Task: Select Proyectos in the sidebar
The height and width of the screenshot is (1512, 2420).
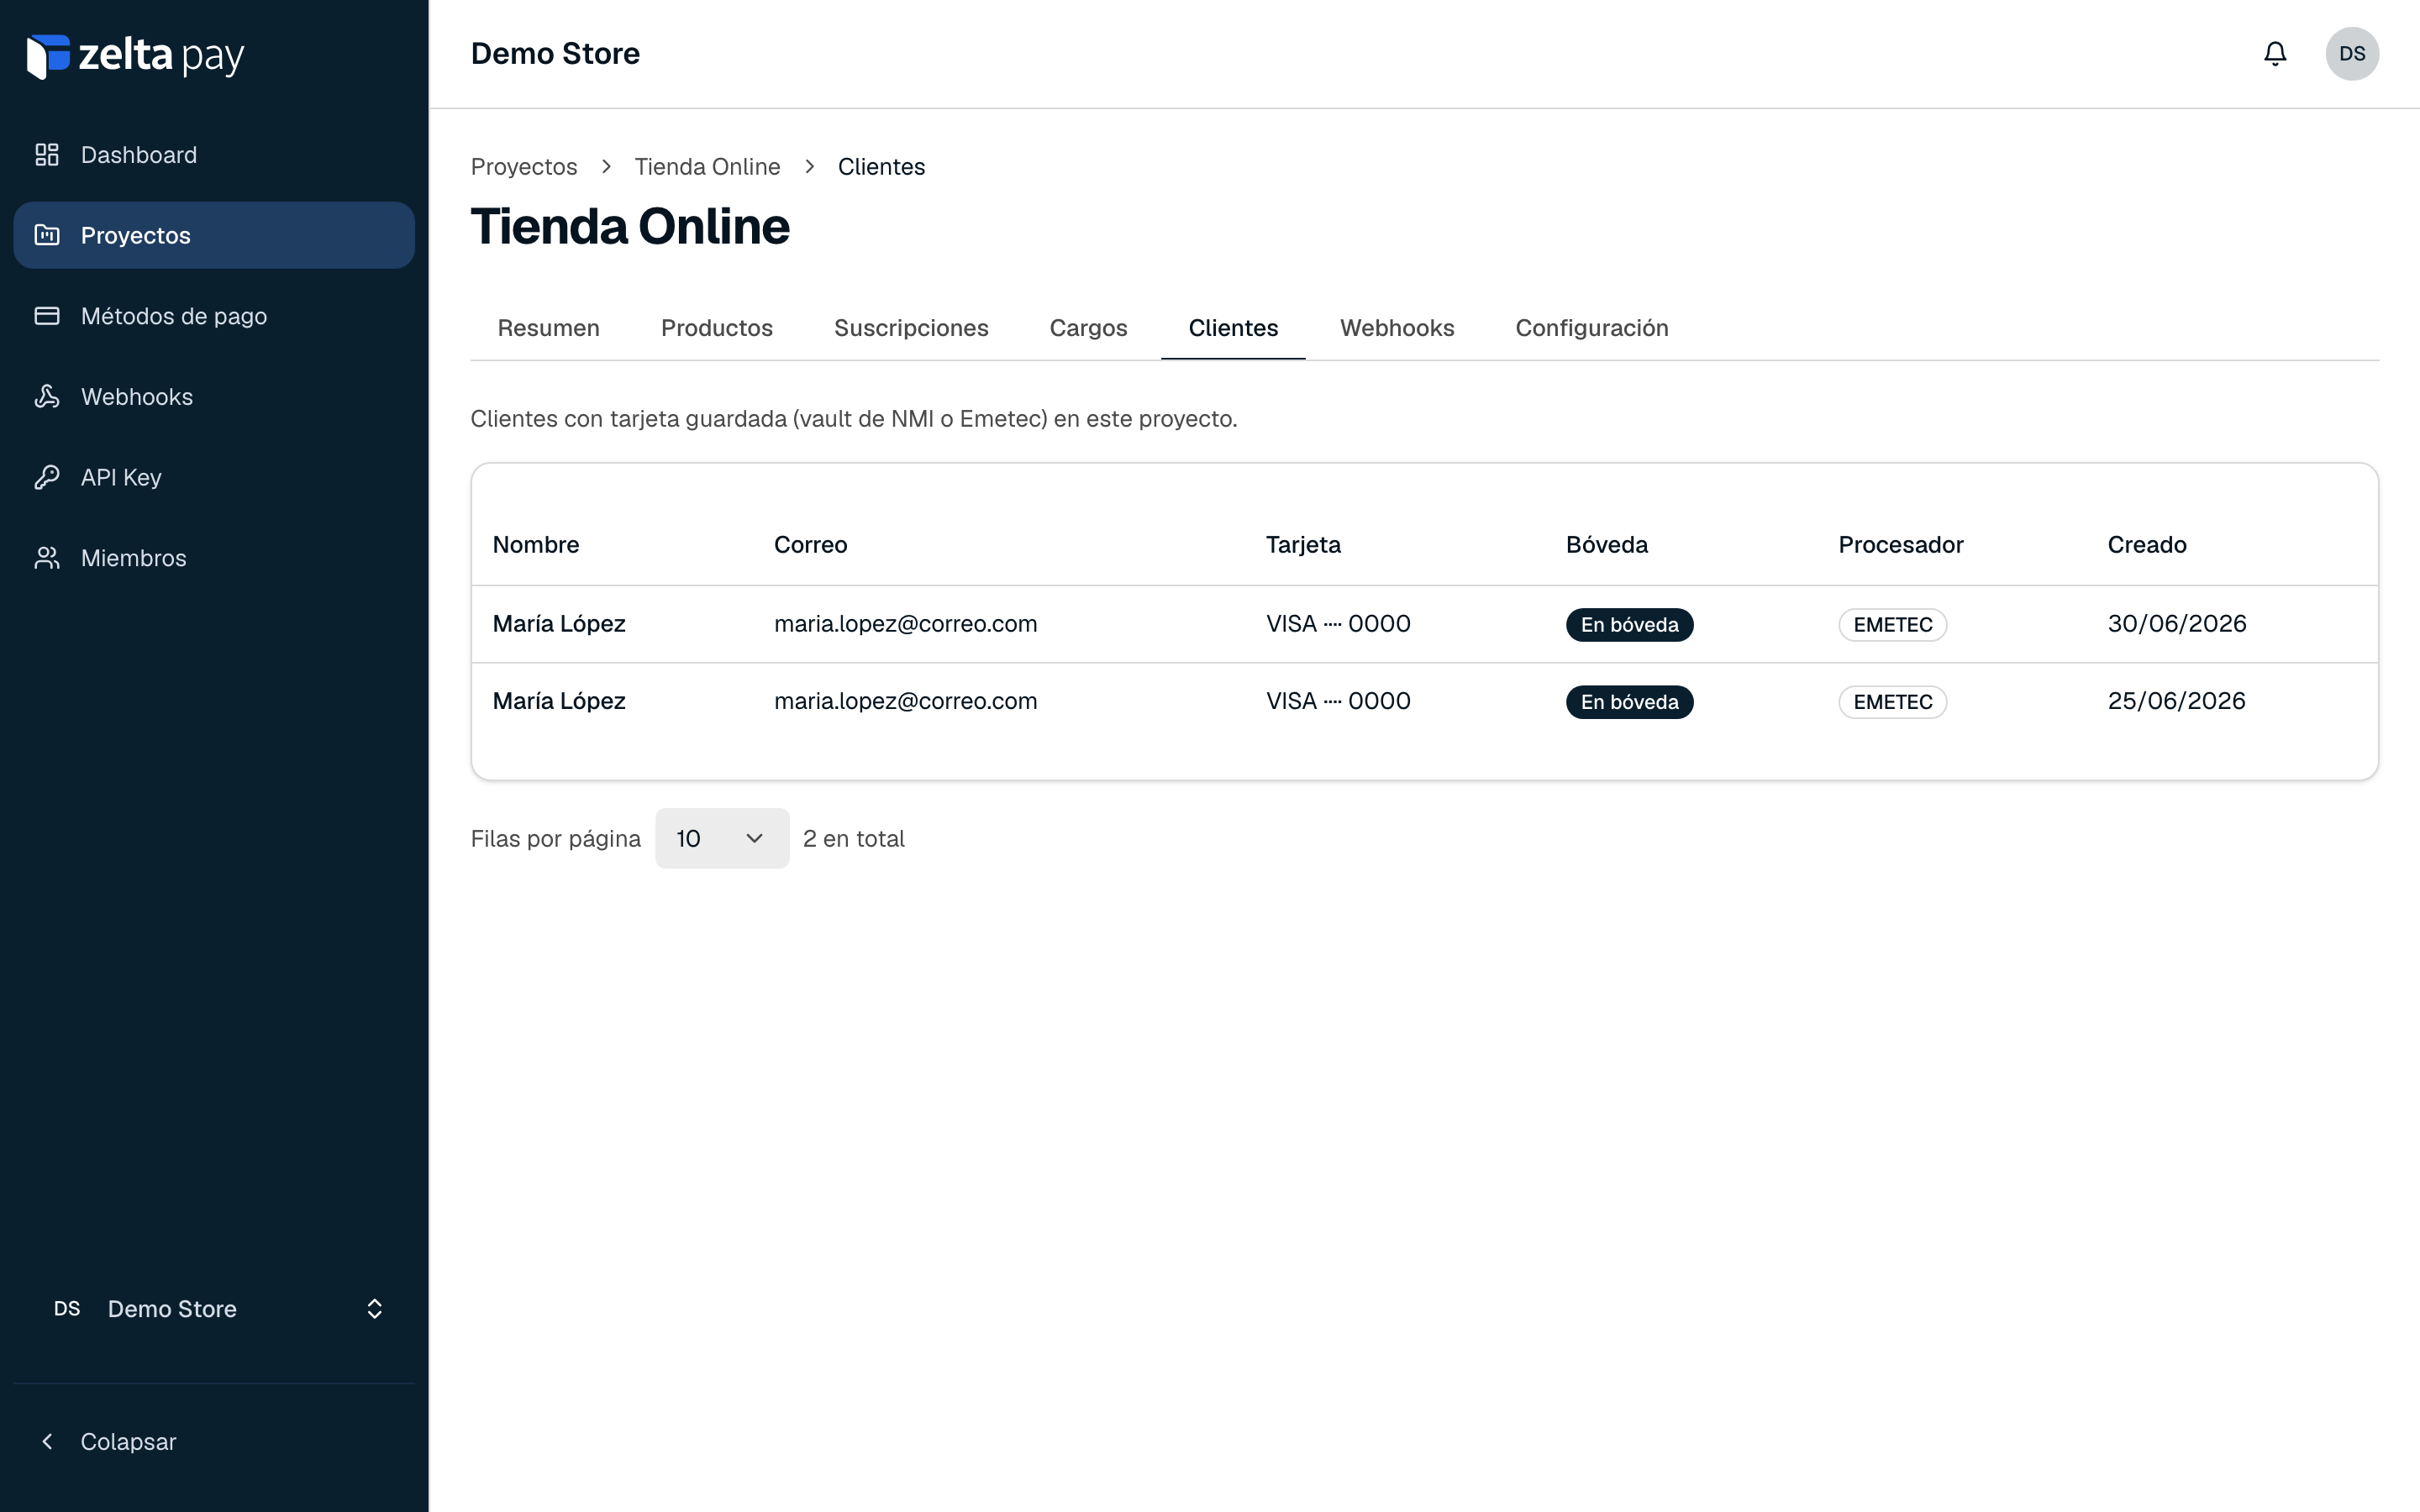Action: 214,235
